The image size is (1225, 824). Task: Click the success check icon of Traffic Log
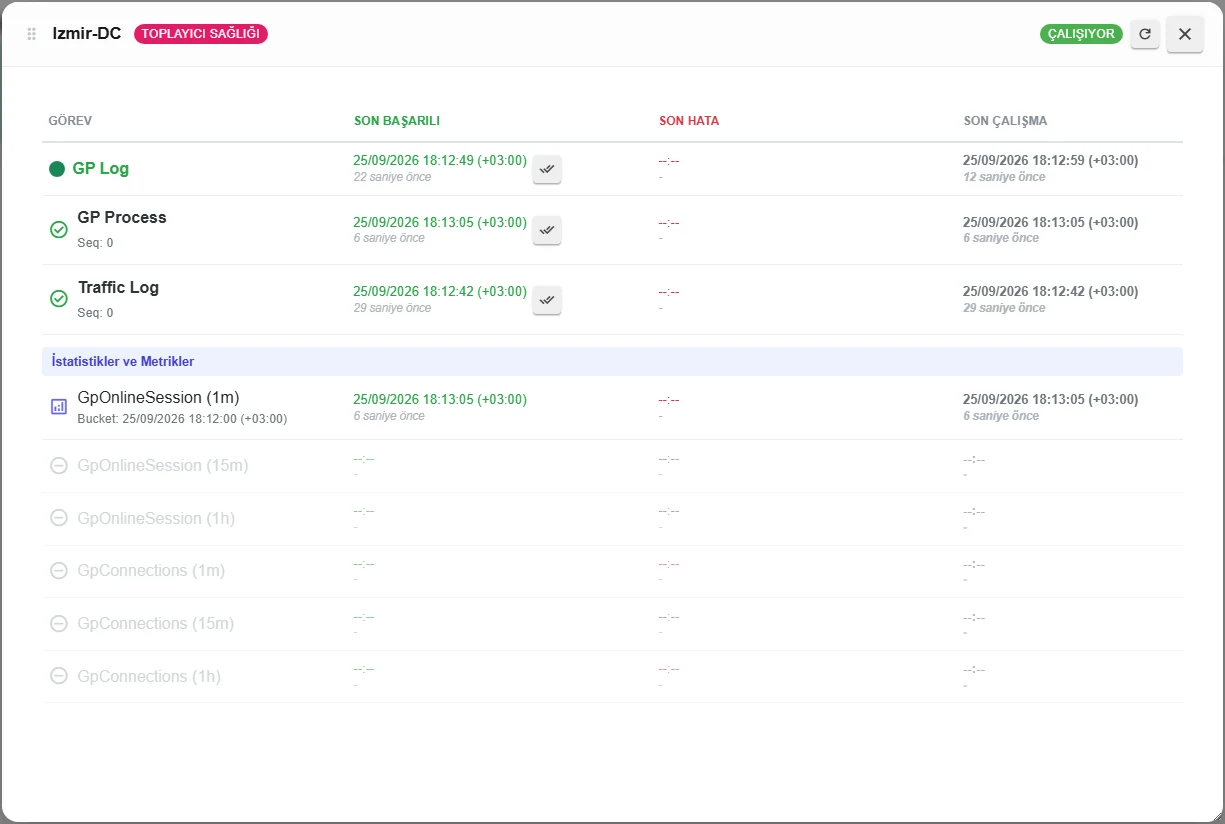pos(59,299)
